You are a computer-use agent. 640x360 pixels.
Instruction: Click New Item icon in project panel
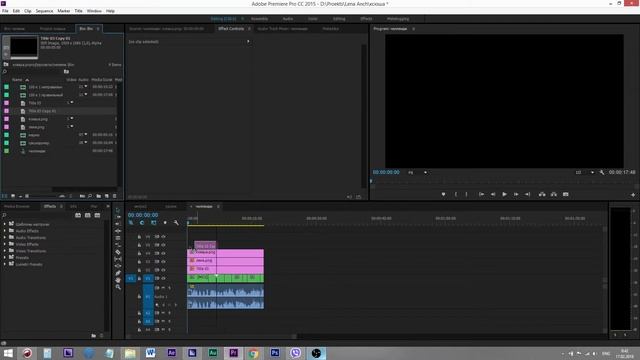pyautogui.click(x=107, y=196)
